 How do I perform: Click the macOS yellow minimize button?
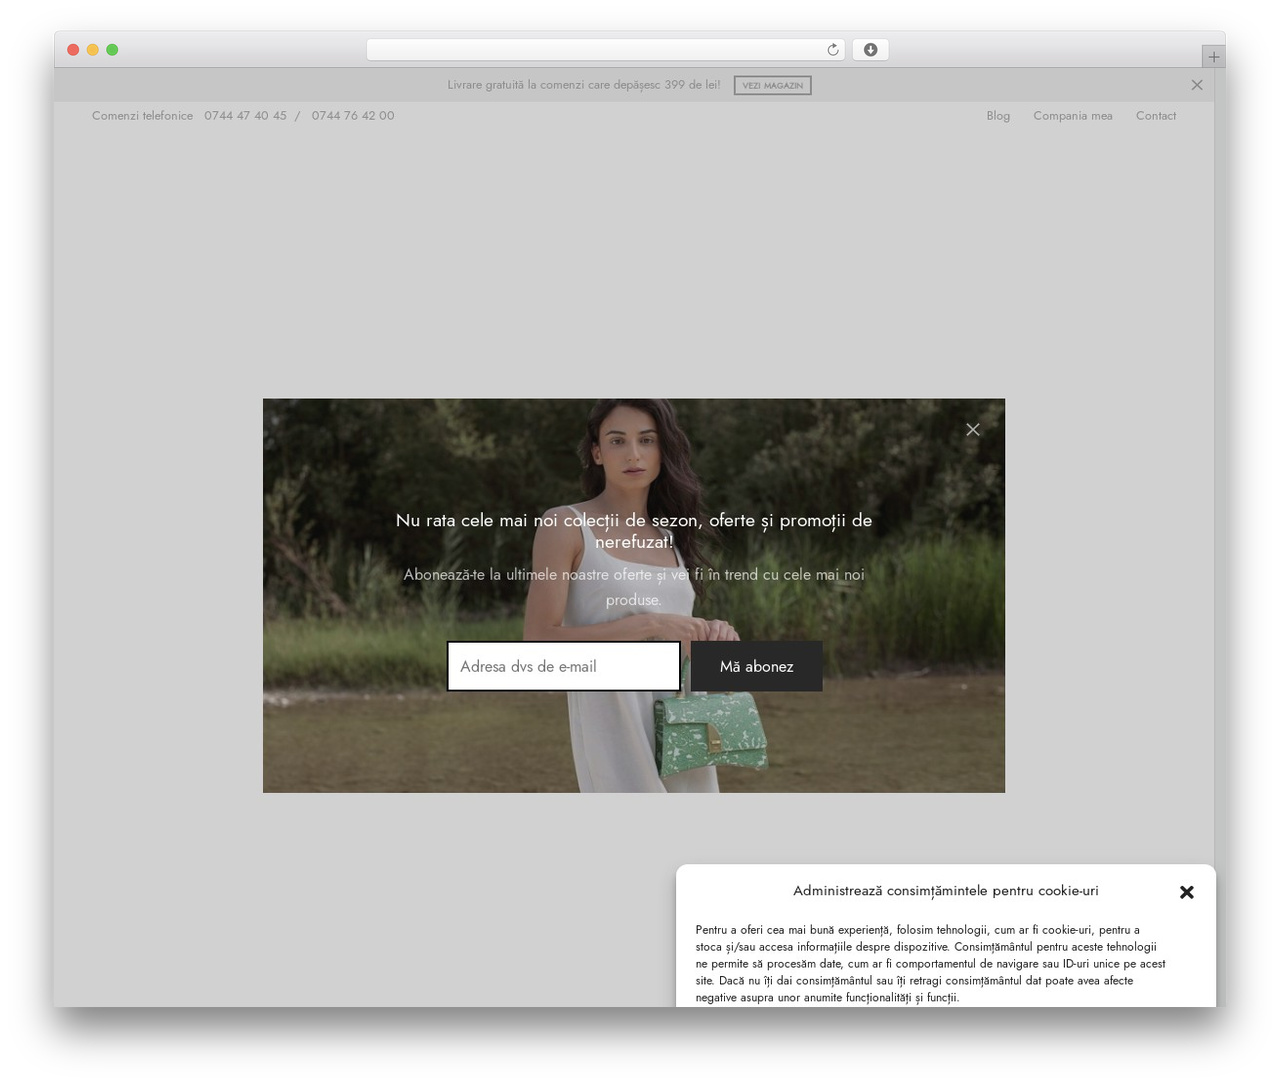coord(92,50)
